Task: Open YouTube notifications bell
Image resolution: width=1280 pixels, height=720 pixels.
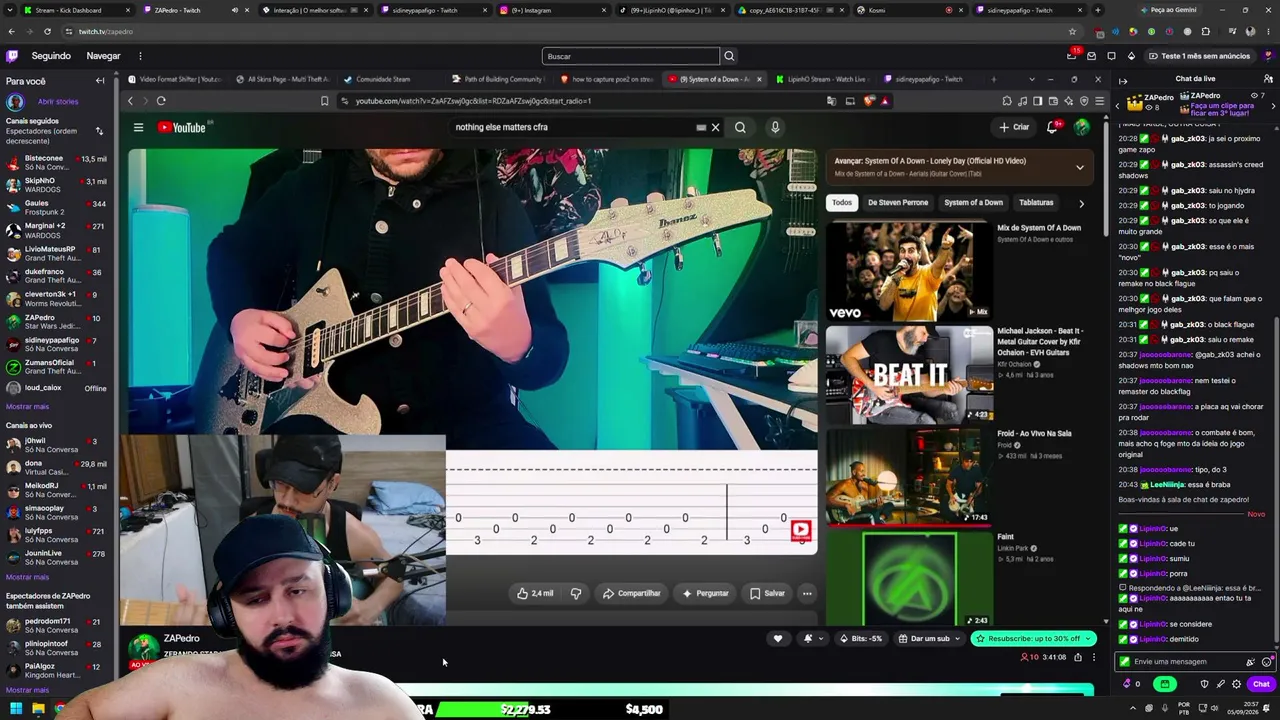Action: [1052, 127]
